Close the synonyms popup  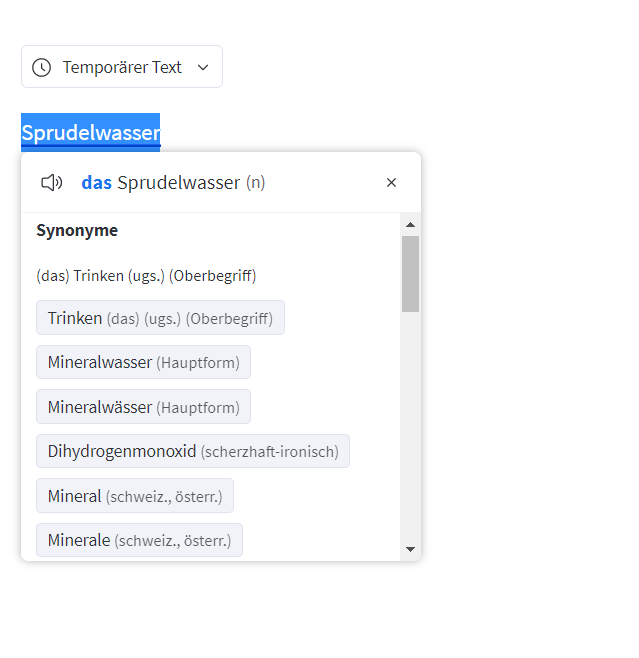coord(391,183)
